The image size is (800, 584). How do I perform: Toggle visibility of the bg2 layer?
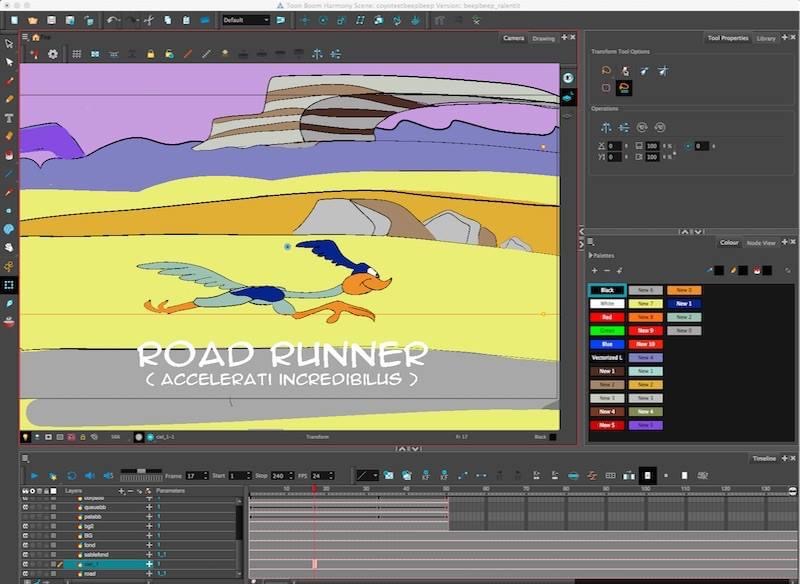pyautogui.click(x=25, y=526)
